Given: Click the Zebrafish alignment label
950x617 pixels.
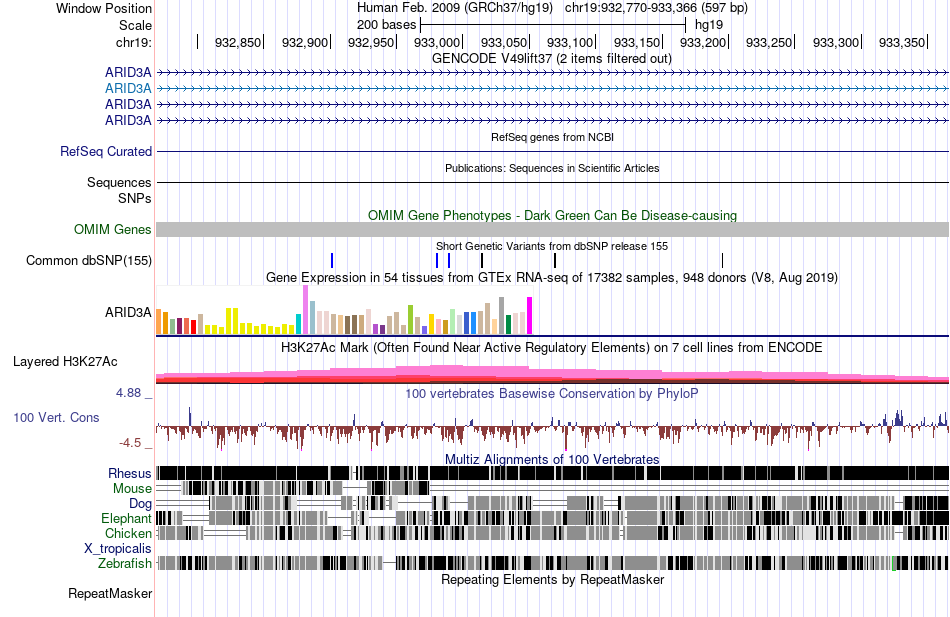Looking at the screenshot, I should pyautogui.click(x=125, y=564).
